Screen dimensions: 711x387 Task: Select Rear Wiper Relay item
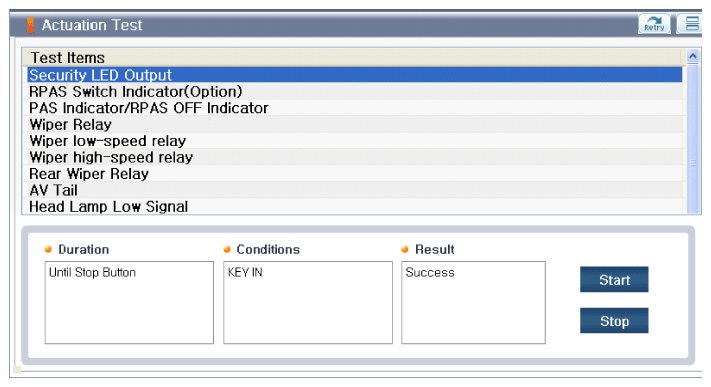[354, 174]
